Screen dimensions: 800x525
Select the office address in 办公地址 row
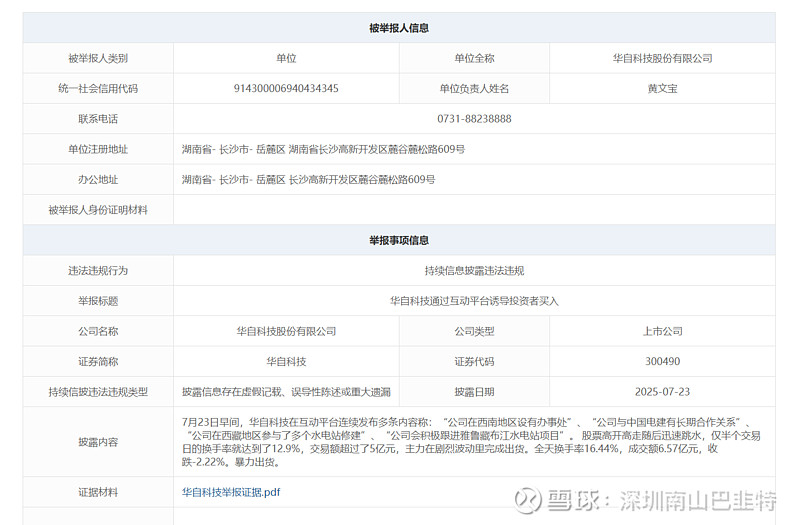(x=309, y=180)
